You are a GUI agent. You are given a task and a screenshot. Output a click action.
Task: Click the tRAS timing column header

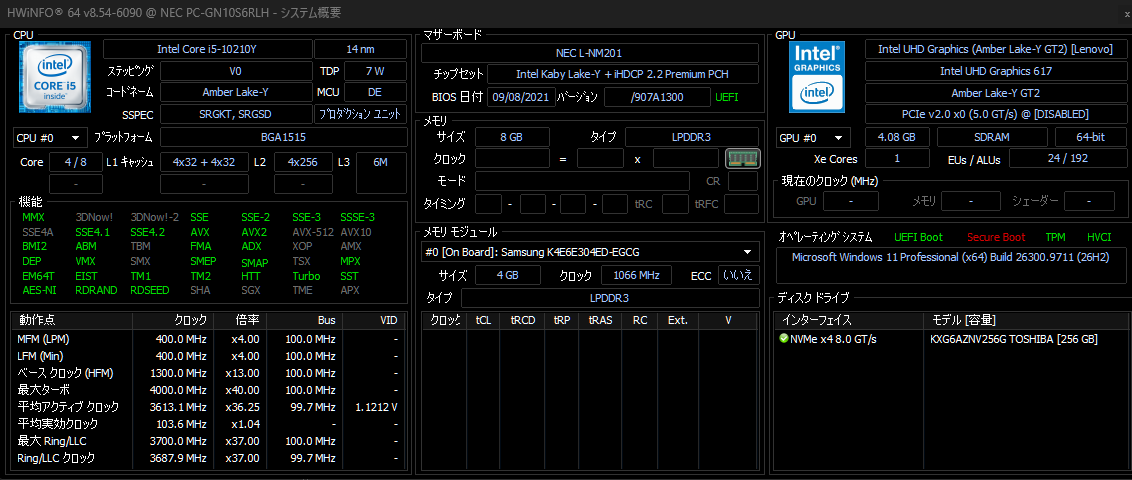click(x=600, y=320)
